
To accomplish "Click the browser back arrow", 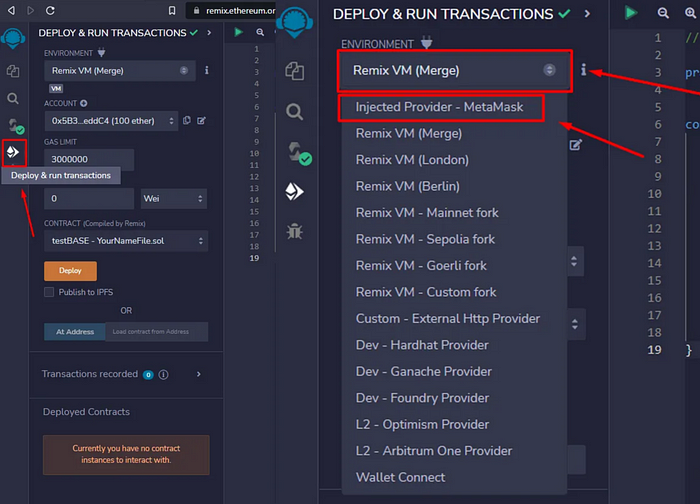I will tap(11, 10).
